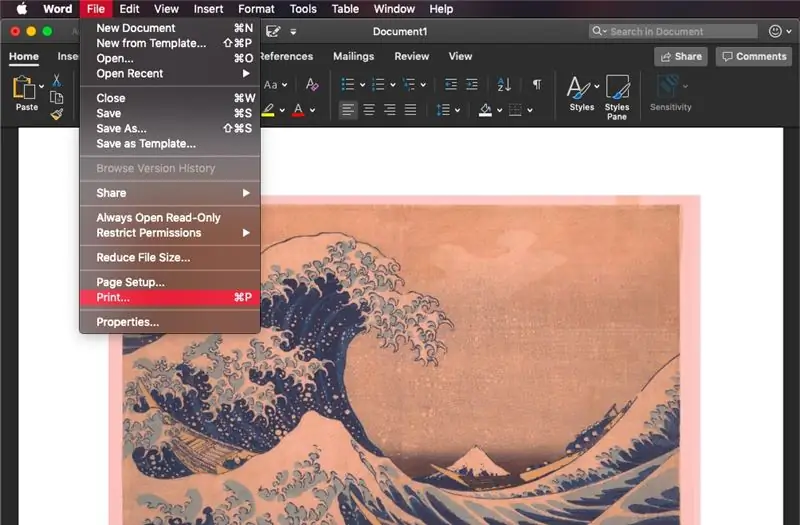Click the Increase Indent icon
Screen dimensions: 800x525
pyautogui.click(x=472, y=84)
